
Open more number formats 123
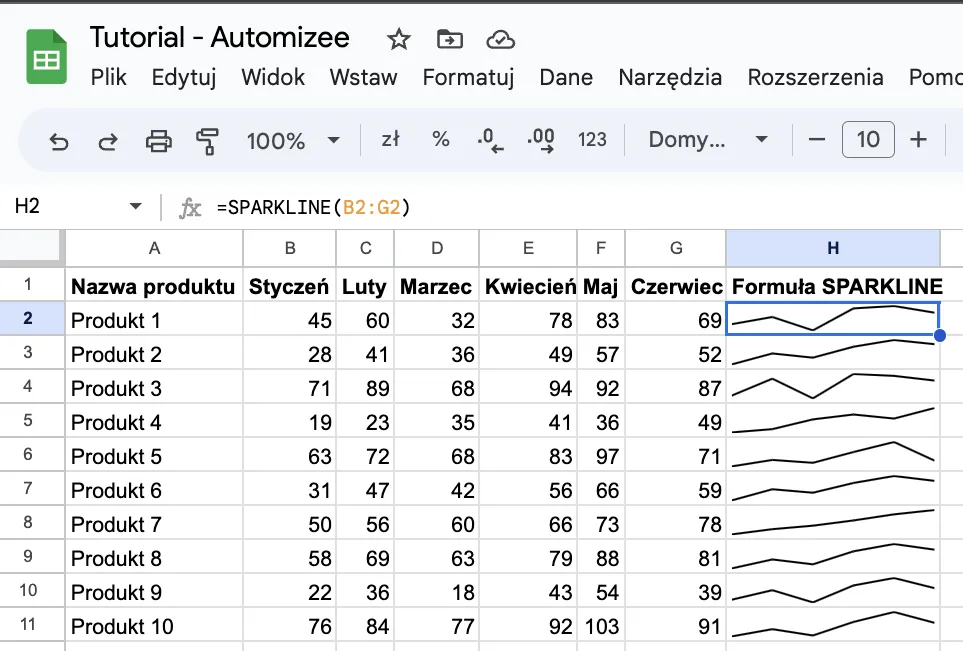592,140
